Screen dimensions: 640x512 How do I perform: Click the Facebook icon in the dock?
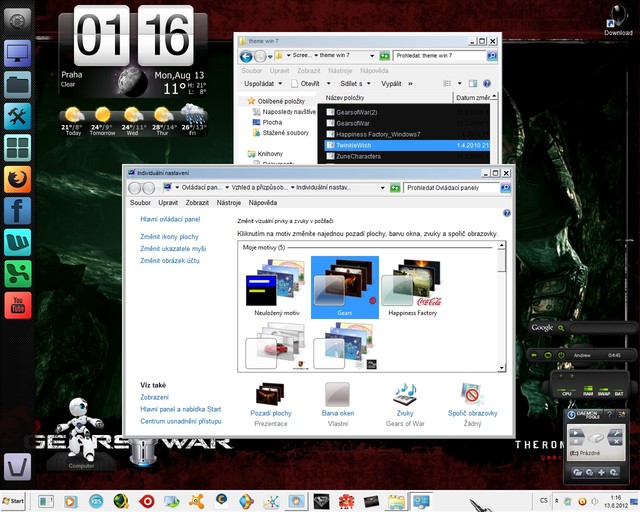pos(18,210)
